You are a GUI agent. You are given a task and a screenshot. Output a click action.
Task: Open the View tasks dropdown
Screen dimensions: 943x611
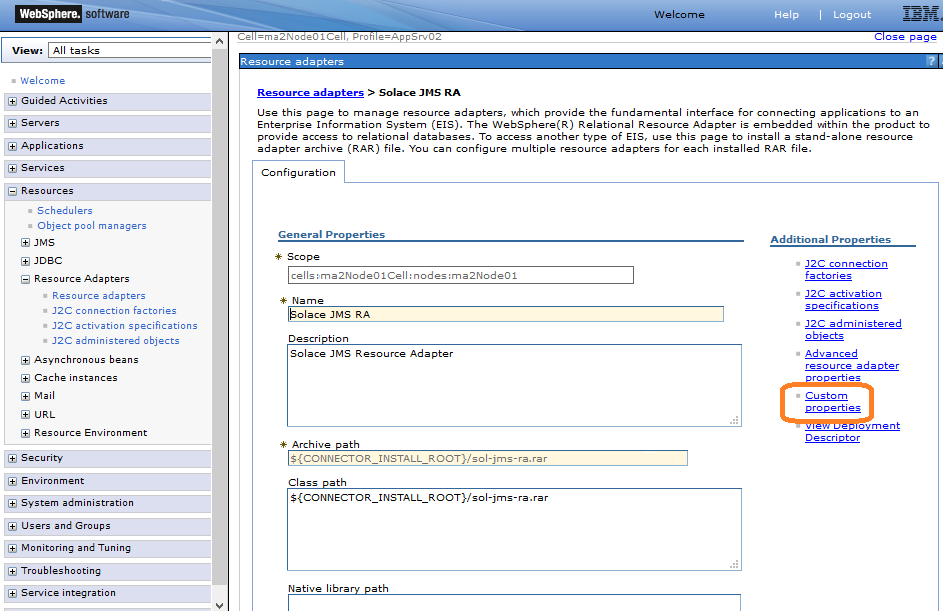click(130, 50)
